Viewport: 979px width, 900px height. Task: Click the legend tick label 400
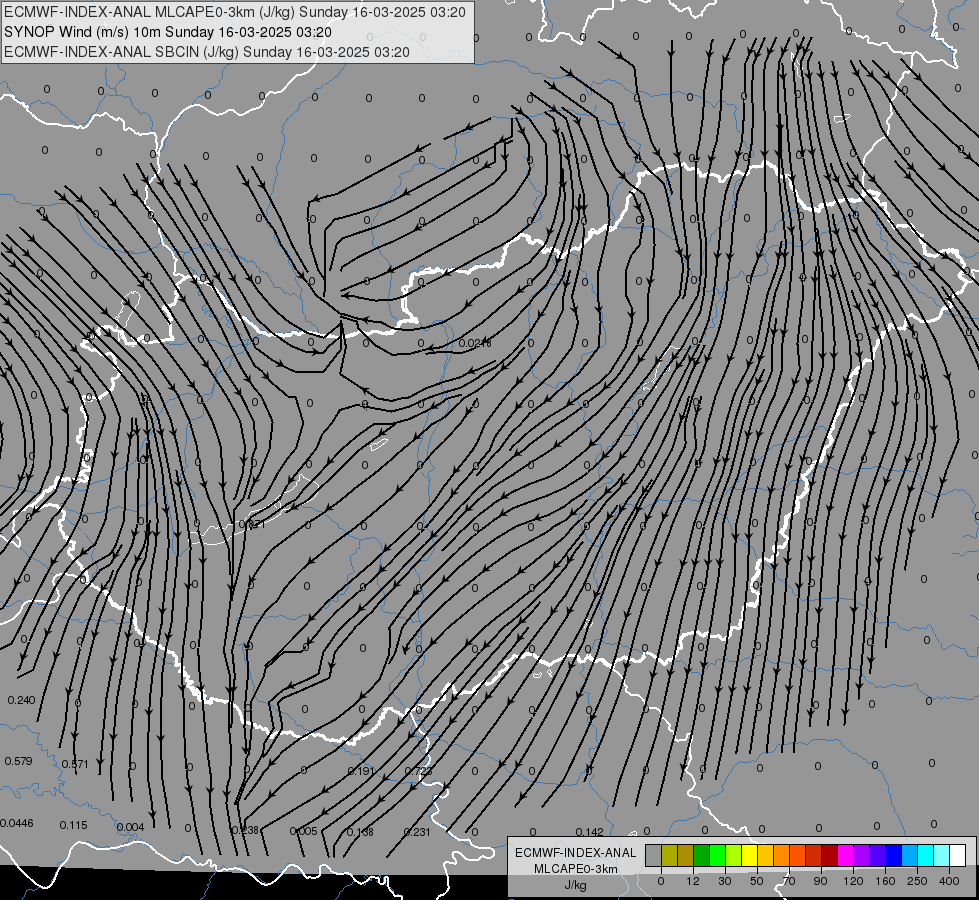[x=949, y=881]
